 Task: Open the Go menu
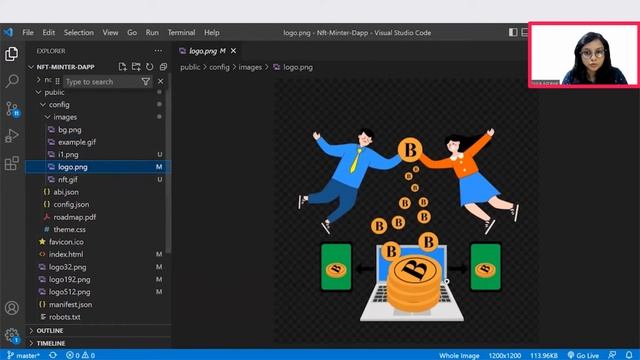(x=132, y=33)
